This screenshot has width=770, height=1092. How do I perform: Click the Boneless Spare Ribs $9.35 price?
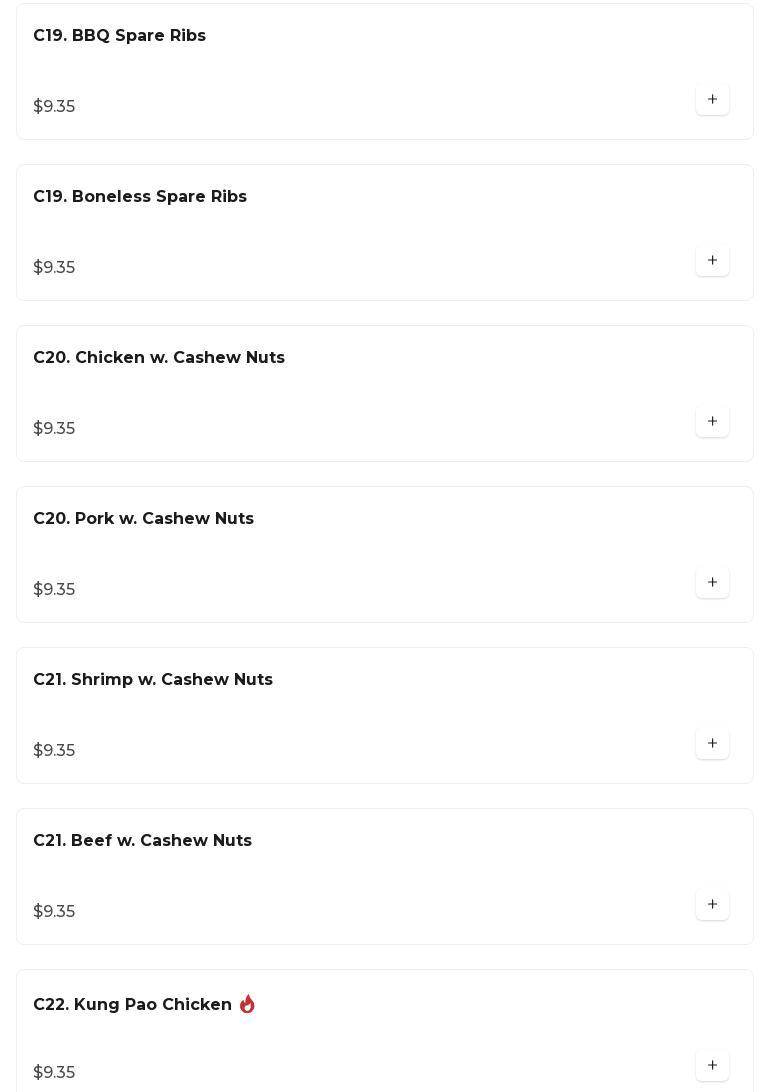pyautogui.click(x=54, y=268)
